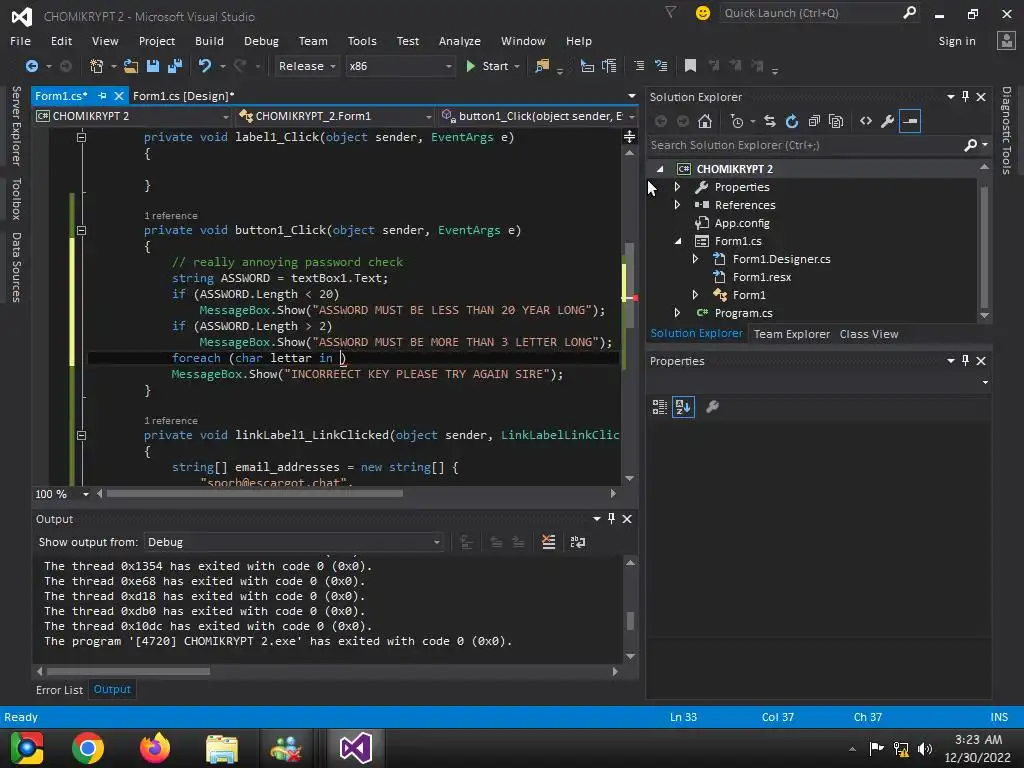Open the Build menu
1024x768 pixels.
coord(209,41)
